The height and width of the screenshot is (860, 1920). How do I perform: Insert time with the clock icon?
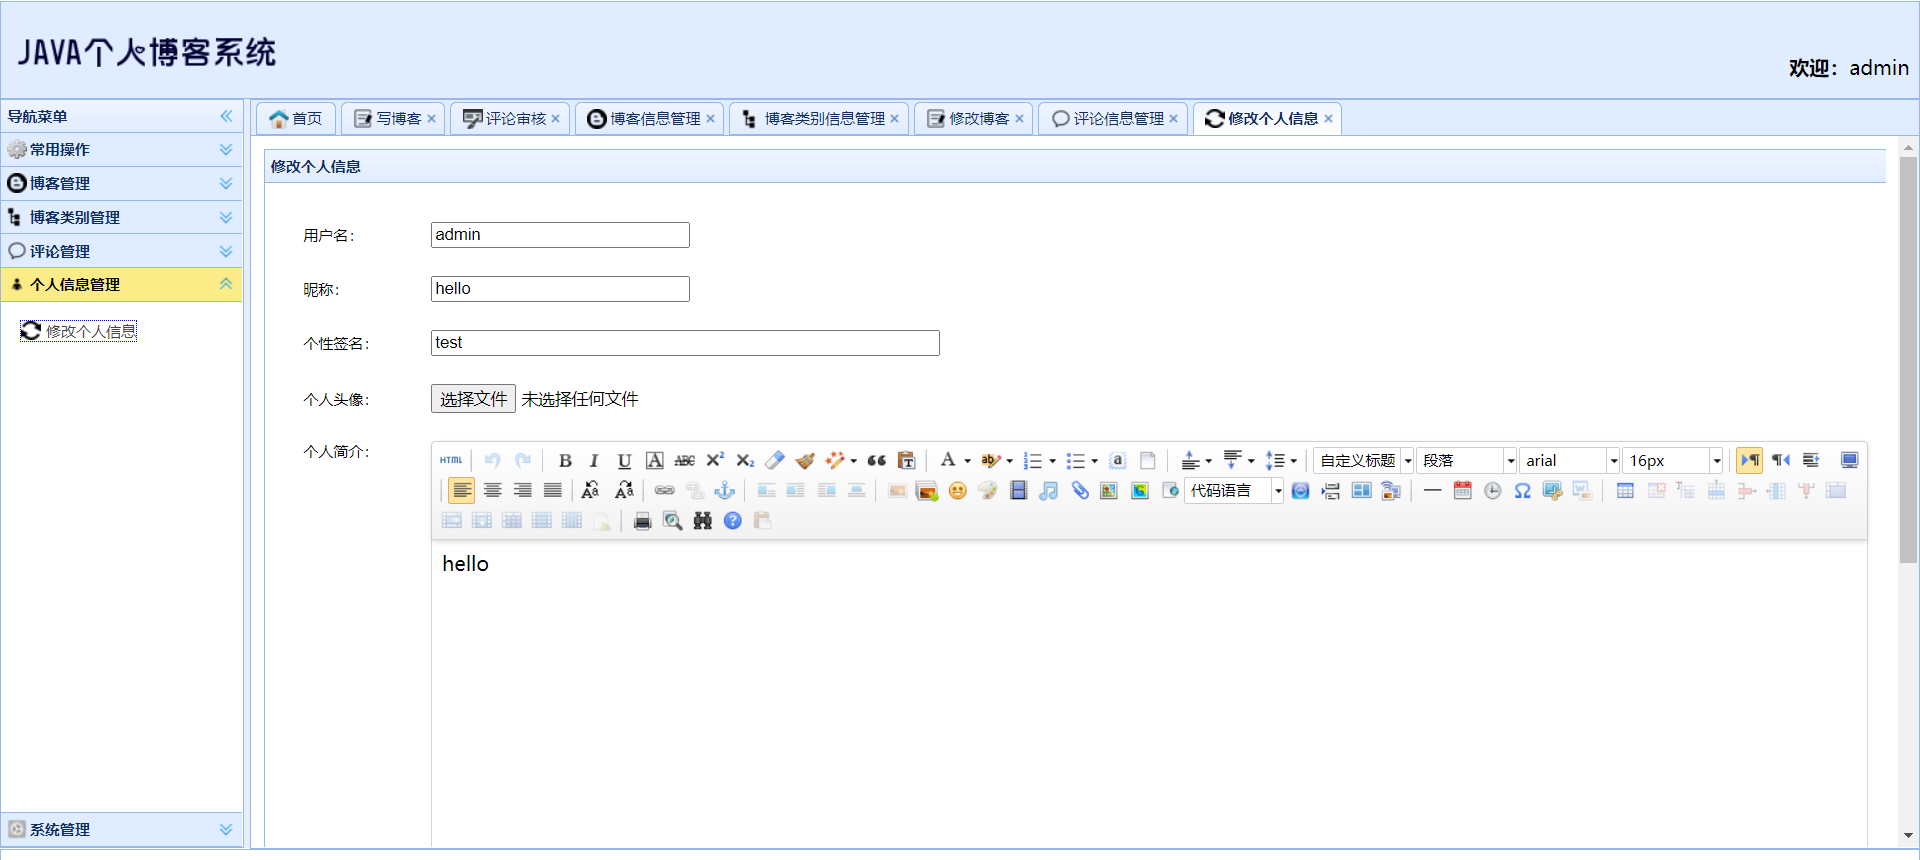point(1492,490)
